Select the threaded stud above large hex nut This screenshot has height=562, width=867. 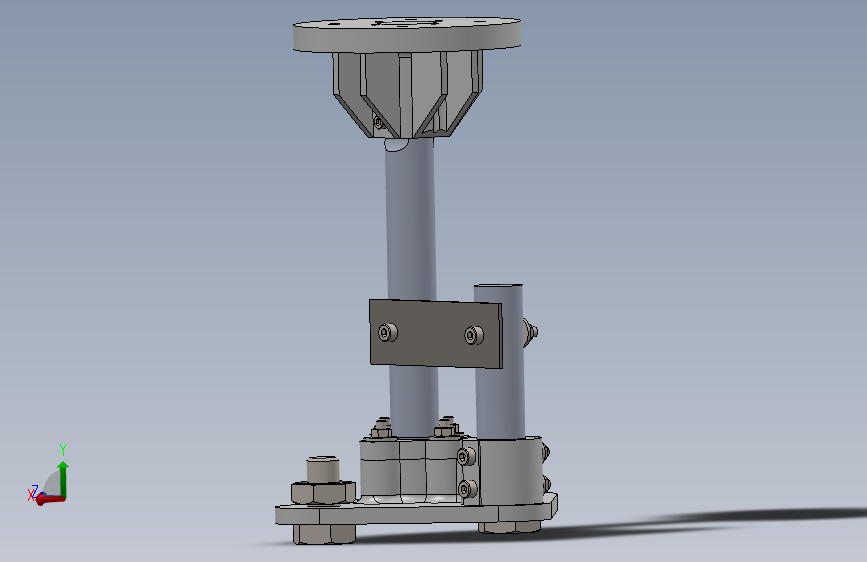[323, 469]
